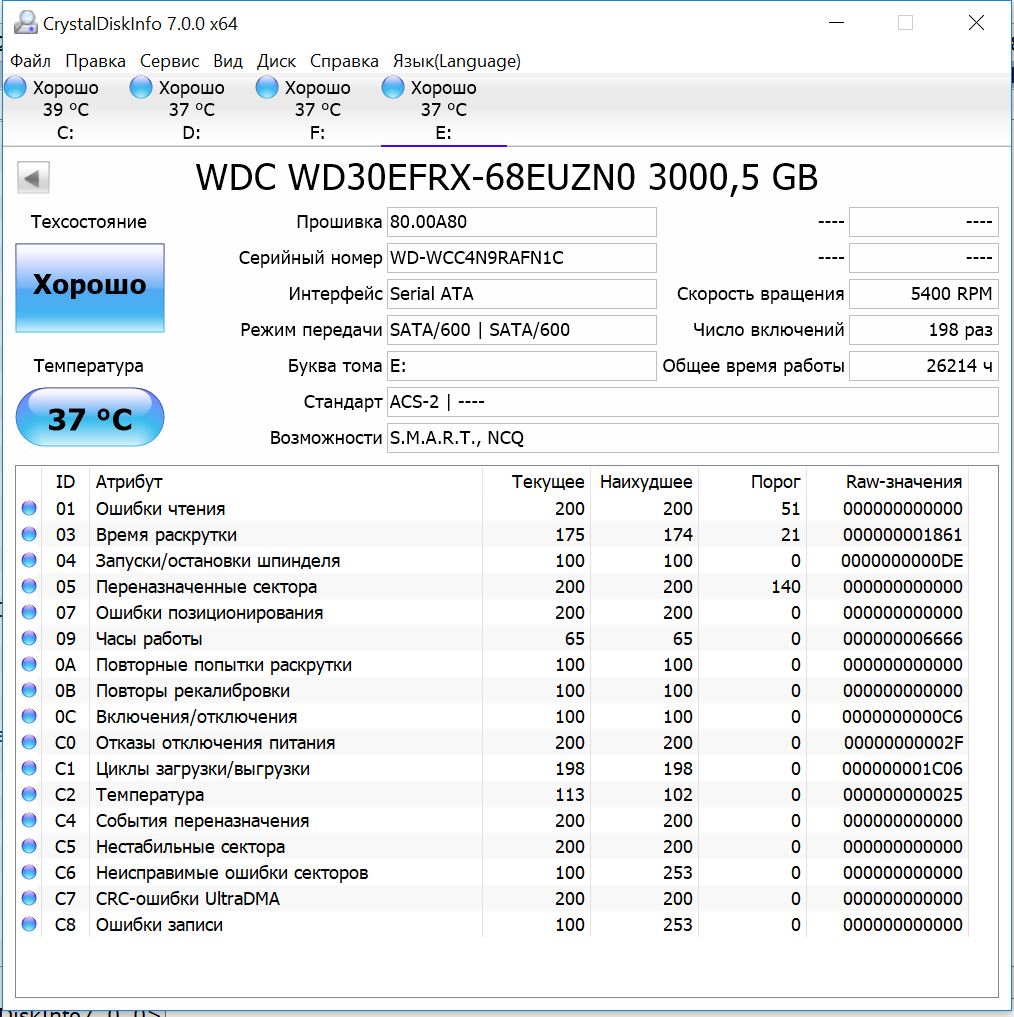The height and width of the screenshot is (1017, 1014).
Task: Select the Переназначенные сектора row
Action: point(206,587)
